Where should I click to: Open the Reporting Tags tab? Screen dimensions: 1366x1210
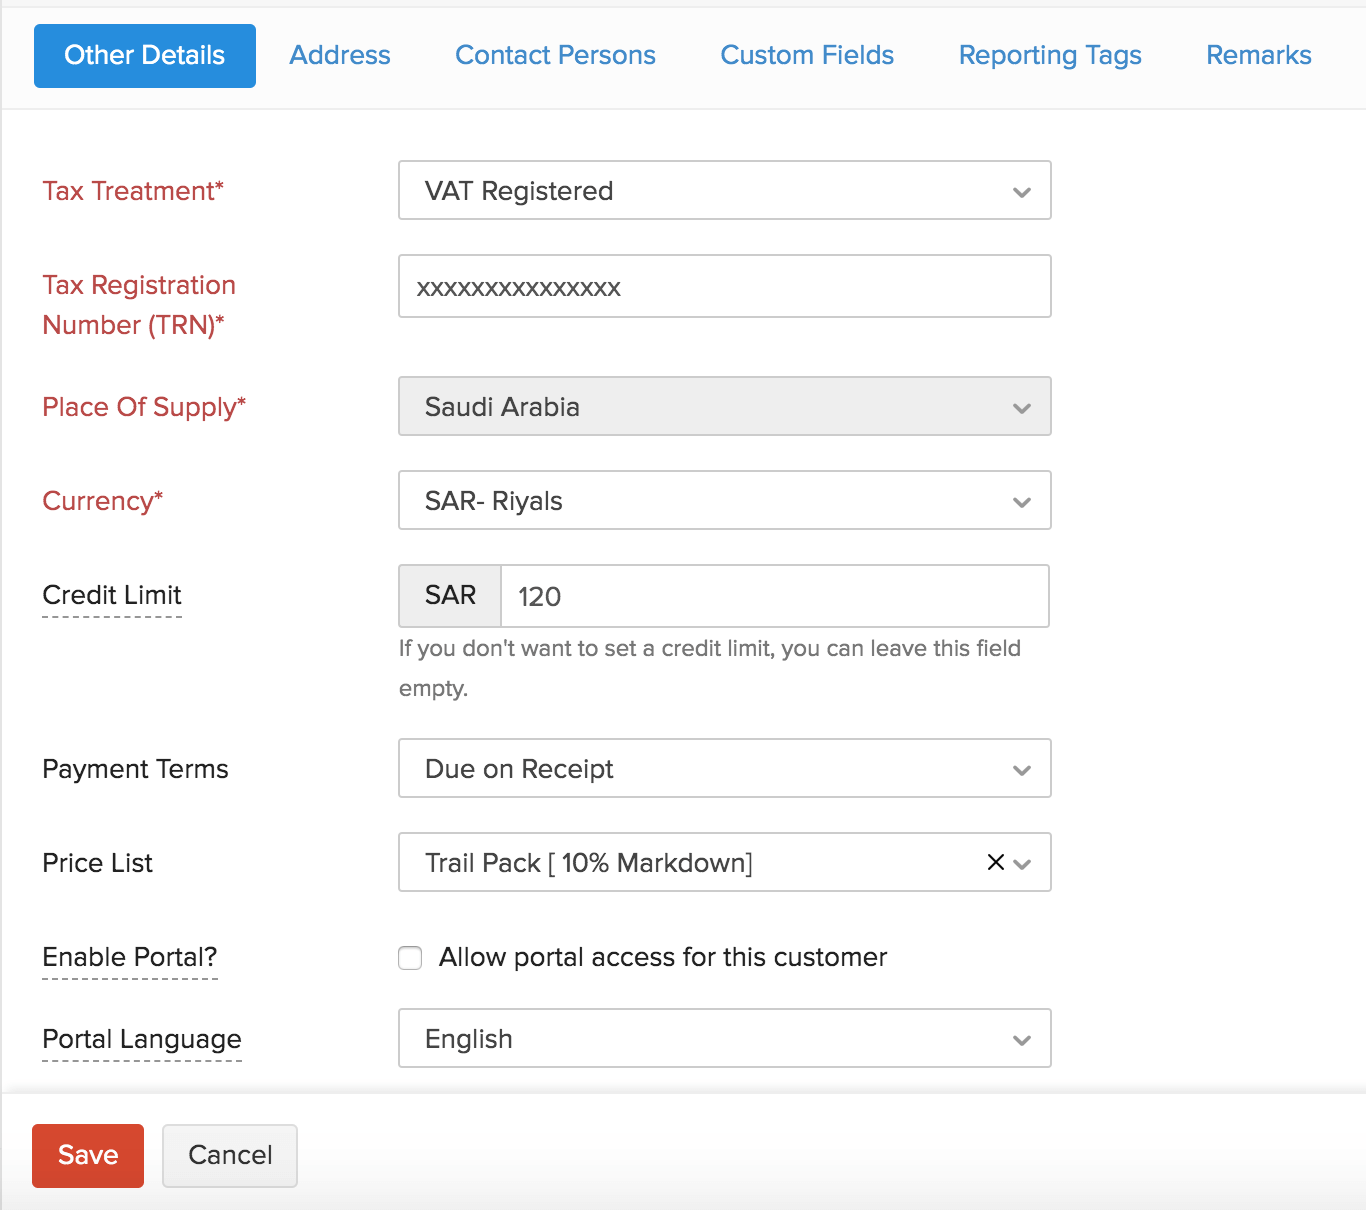point(1050,55)
